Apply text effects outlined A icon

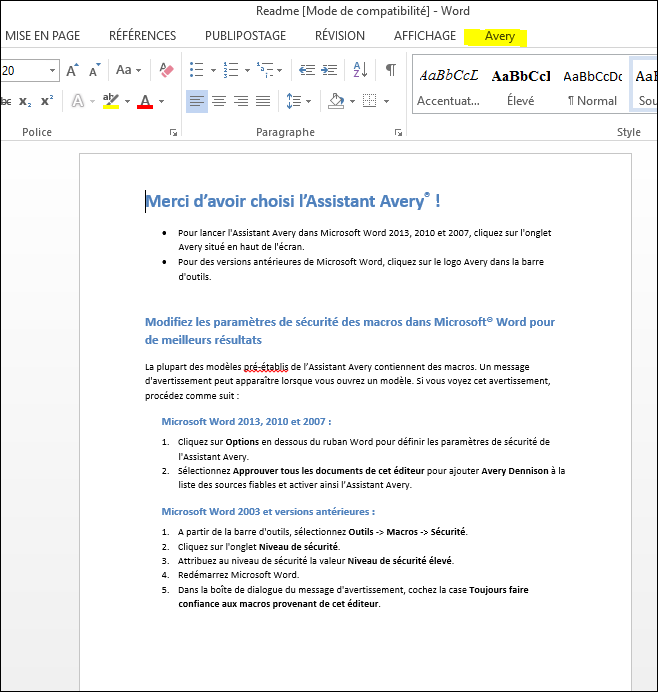coord(78,102)
